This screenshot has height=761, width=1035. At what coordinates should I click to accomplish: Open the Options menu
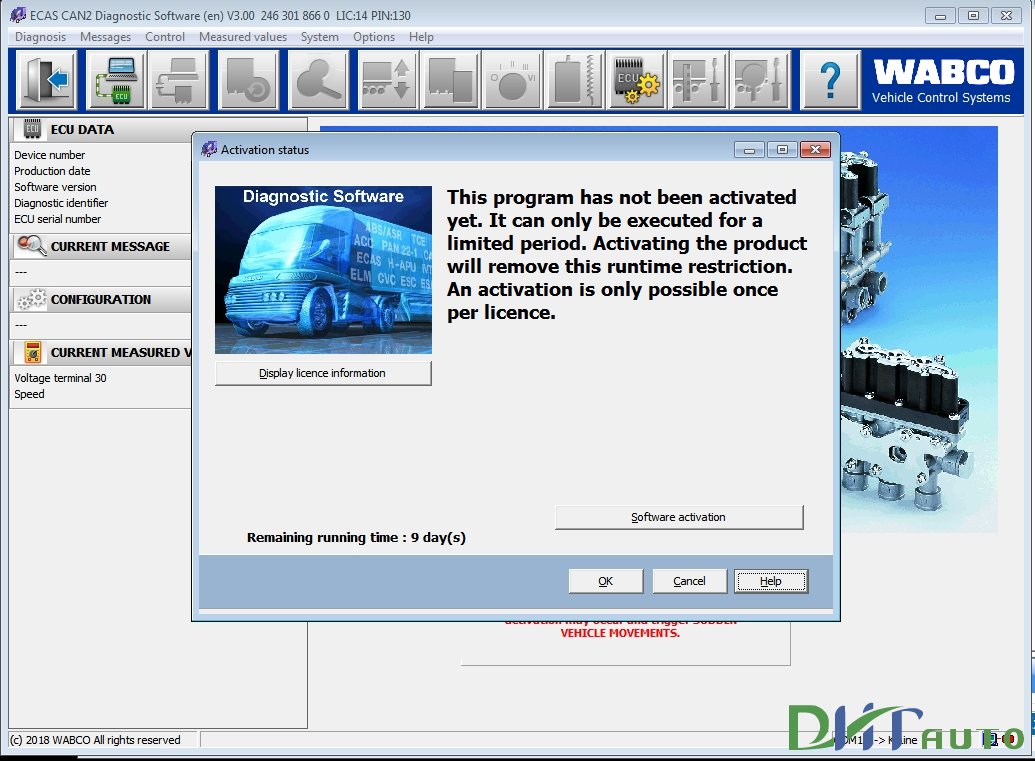pyautogui.click(x=373, y=37)
